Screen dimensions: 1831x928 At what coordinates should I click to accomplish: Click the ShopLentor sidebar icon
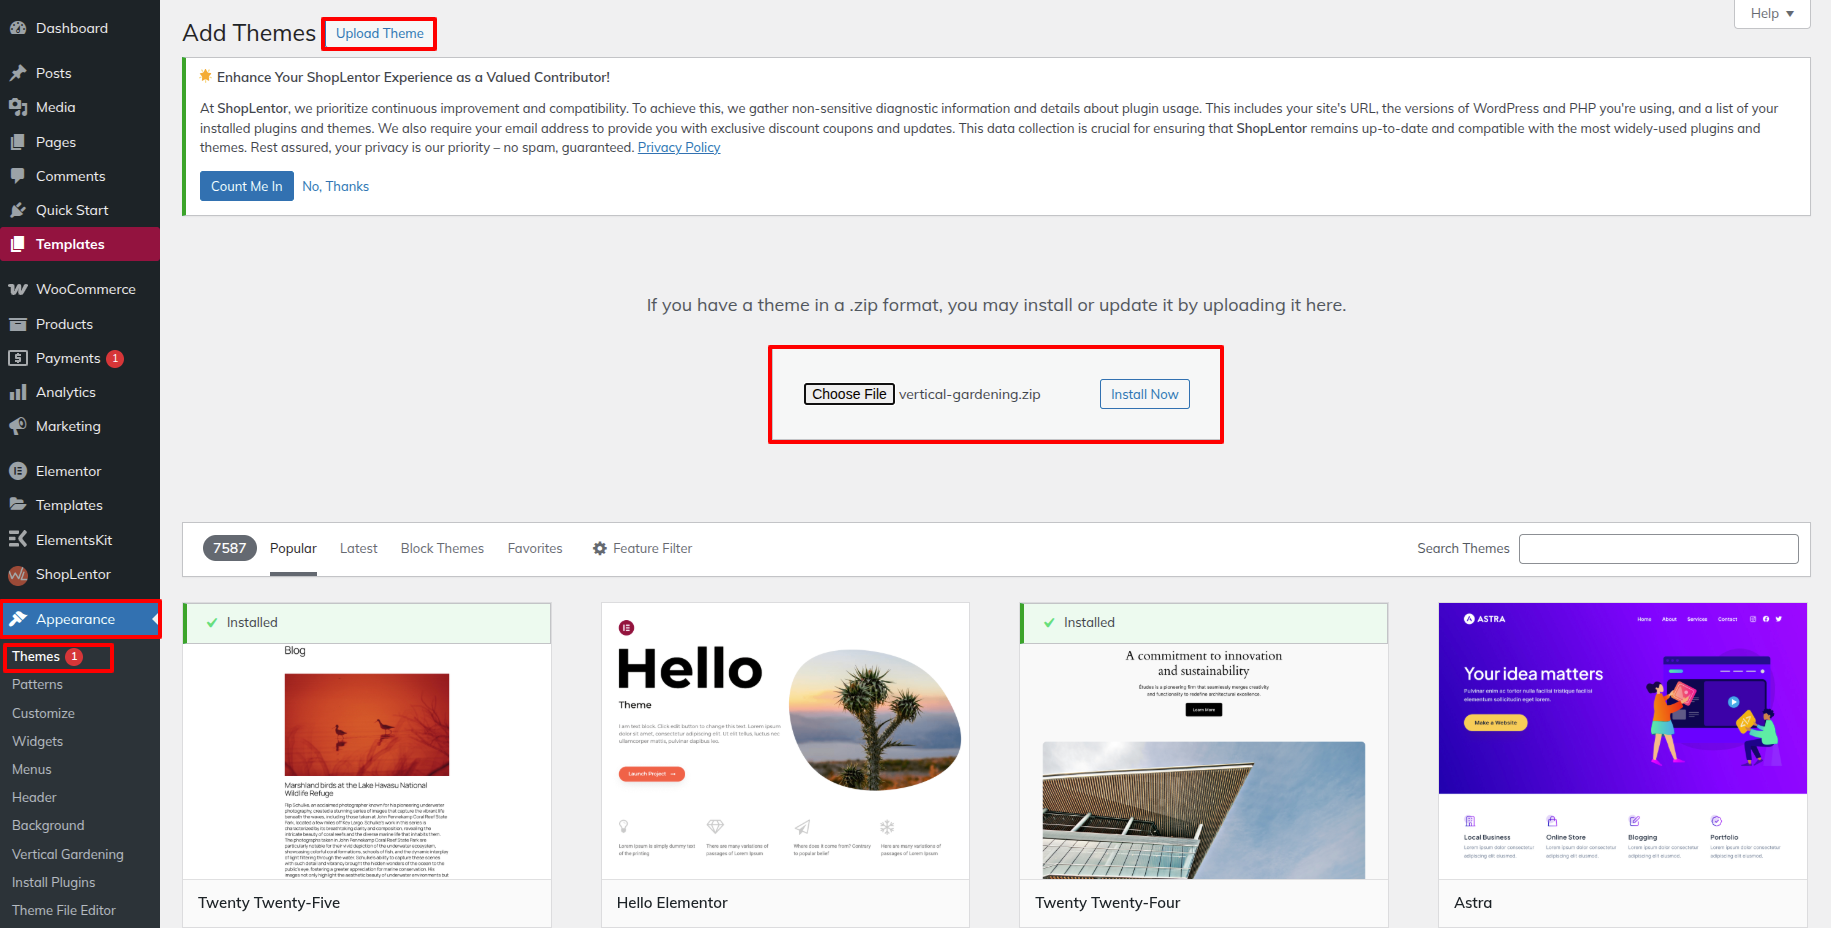tap(17, 574)
